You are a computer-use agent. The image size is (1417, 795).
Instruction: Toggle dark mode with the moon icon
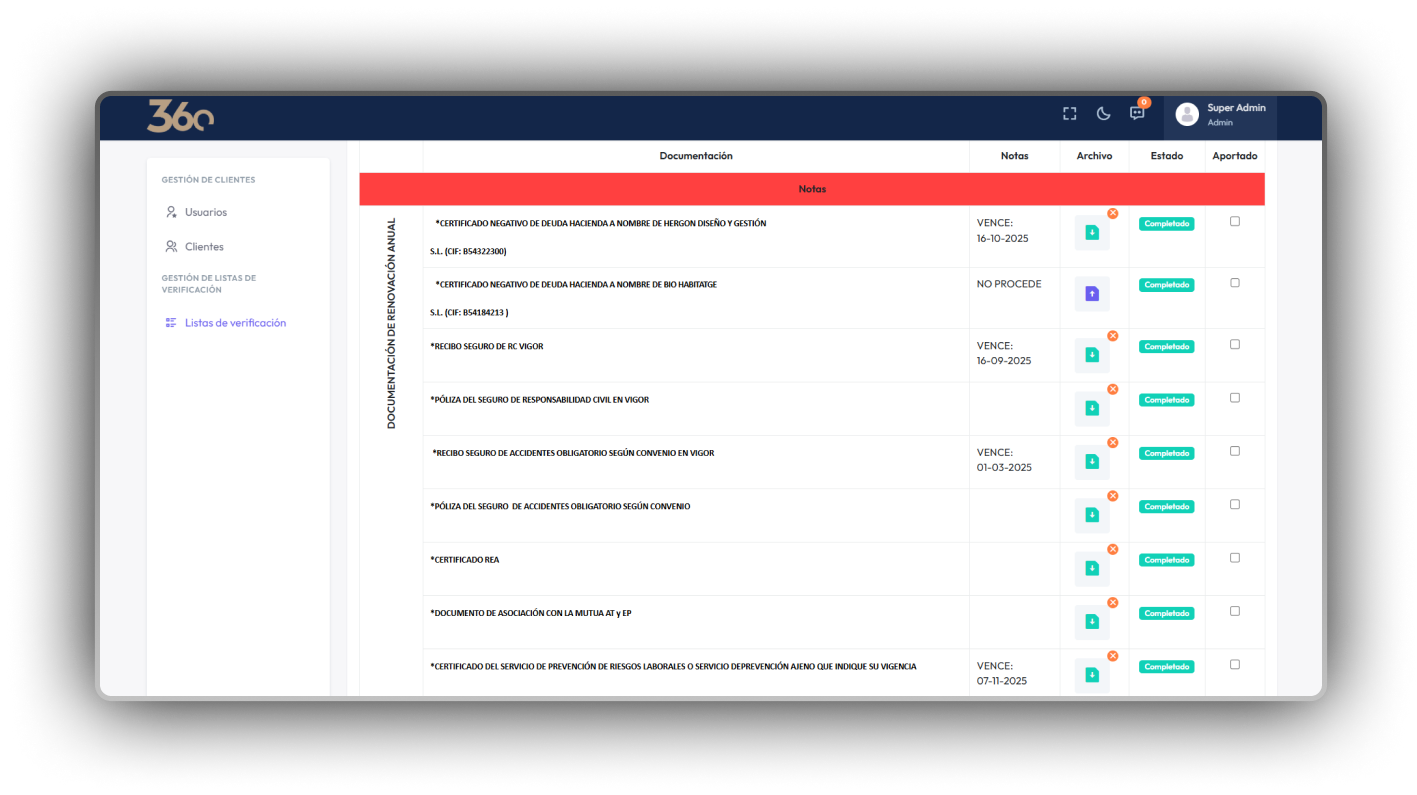click(x=1103, y=114)
